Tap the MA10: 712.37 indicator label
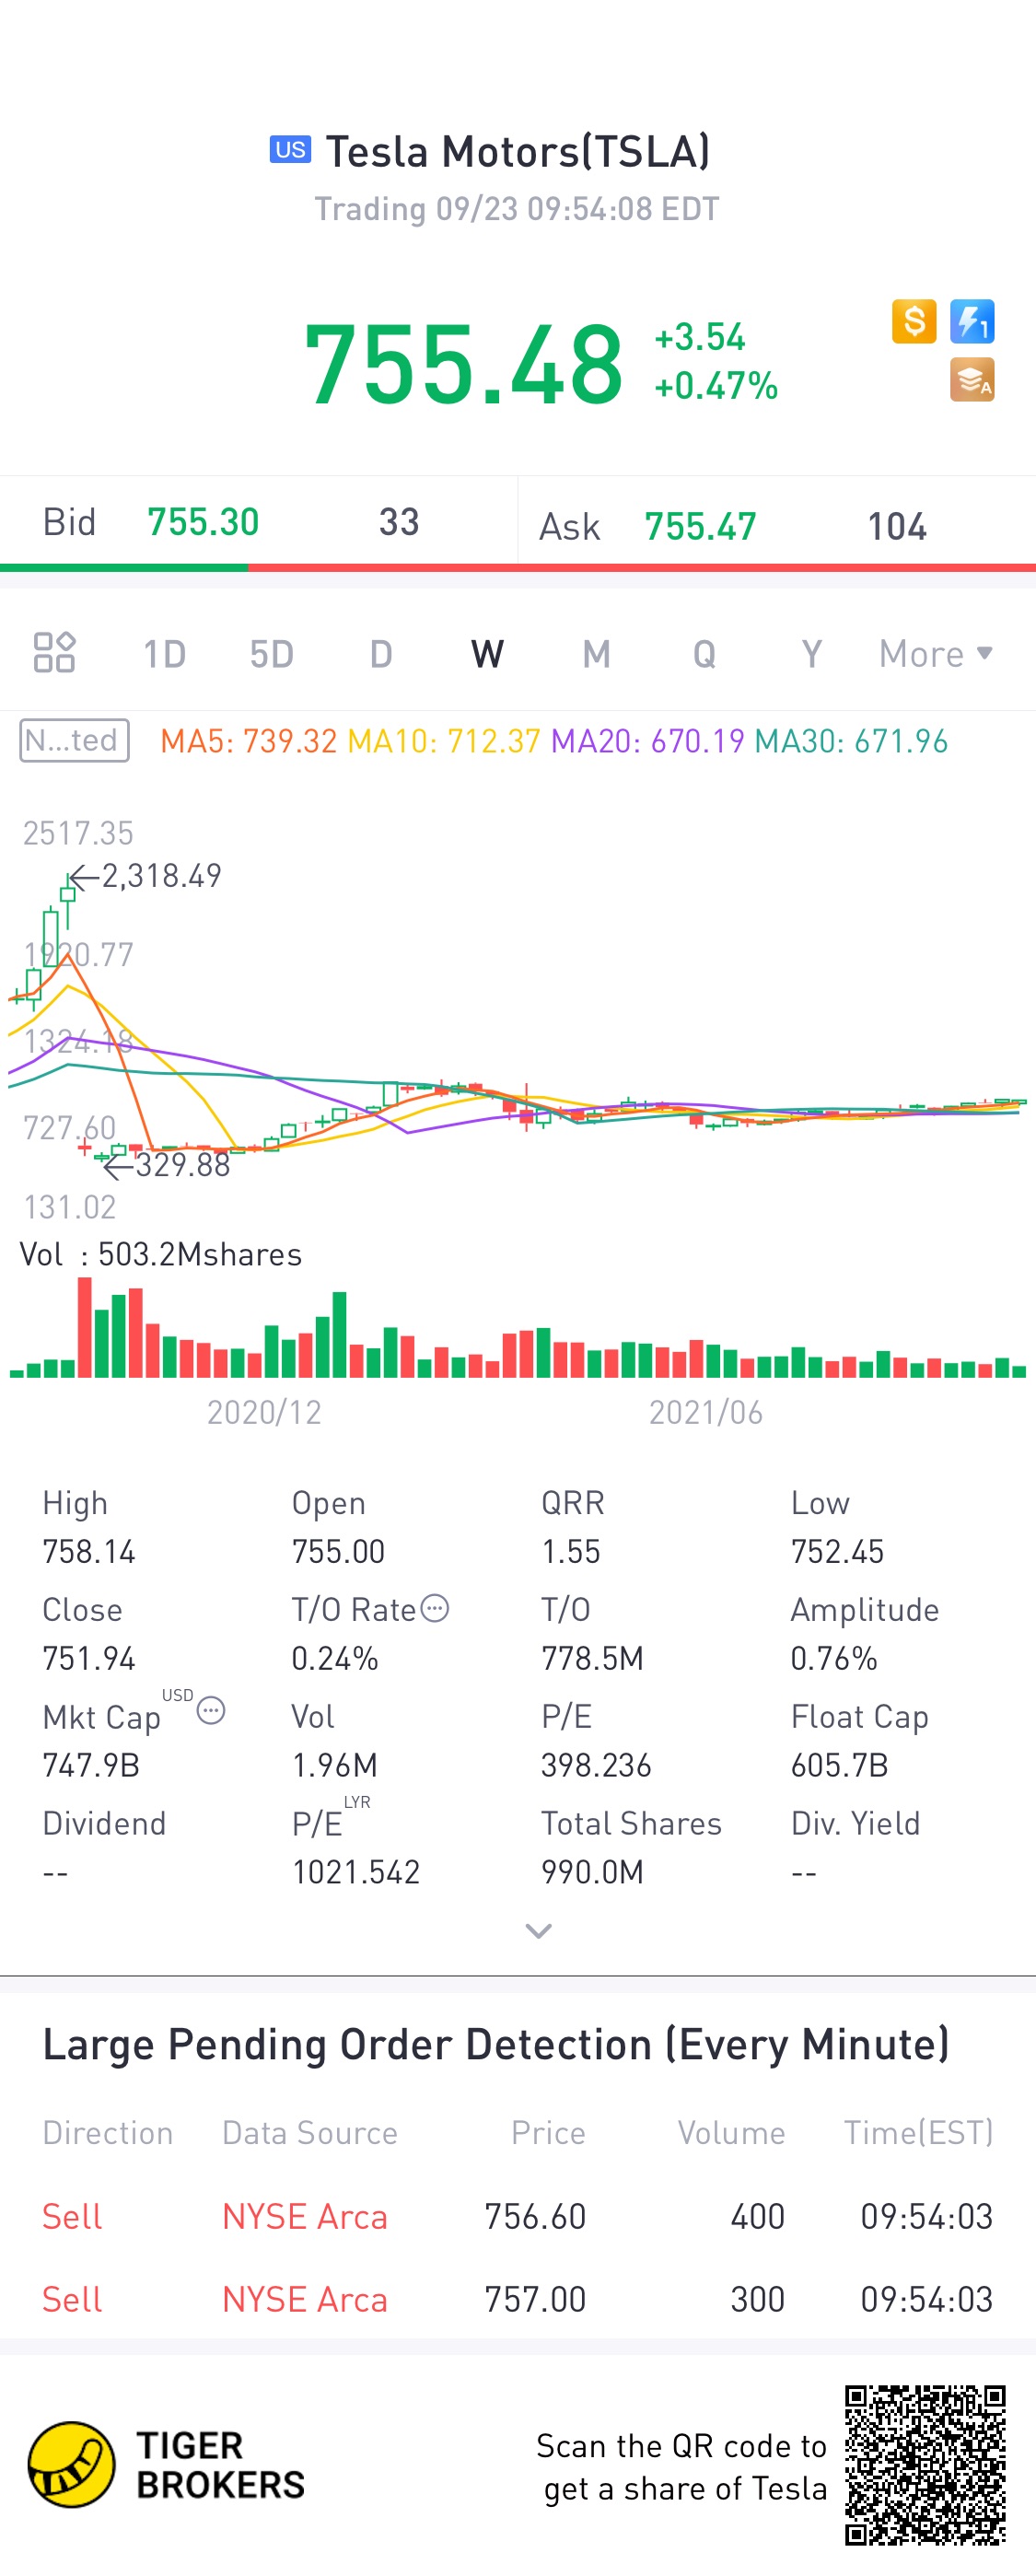The height and width of the screenshot is (2576, 1036). pos(444,741)
